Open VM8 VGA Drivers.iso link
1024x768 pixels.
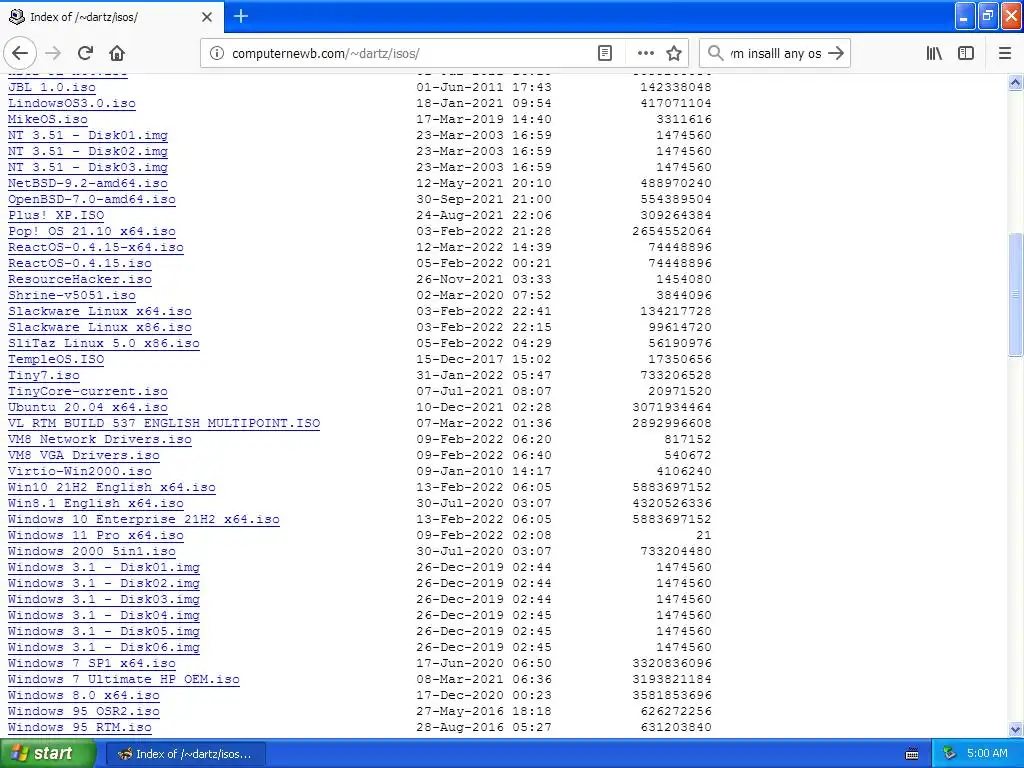coord(84,455)
